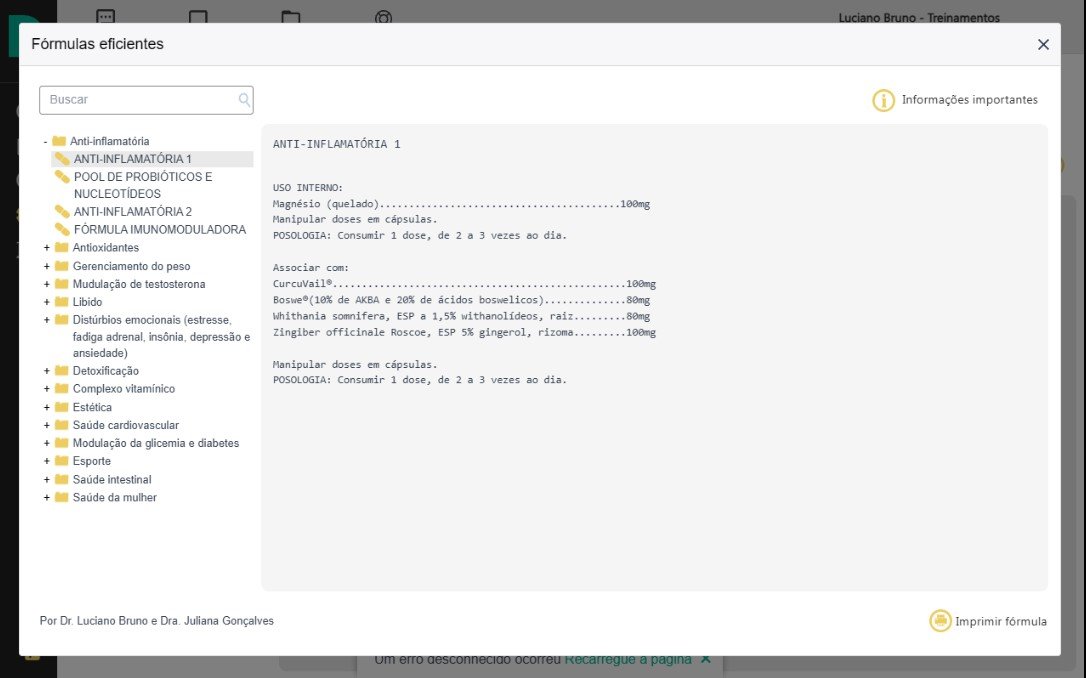Open the Informações importantes link
Viewport: 1086px width, 678px height.
(x=970, y=100)
